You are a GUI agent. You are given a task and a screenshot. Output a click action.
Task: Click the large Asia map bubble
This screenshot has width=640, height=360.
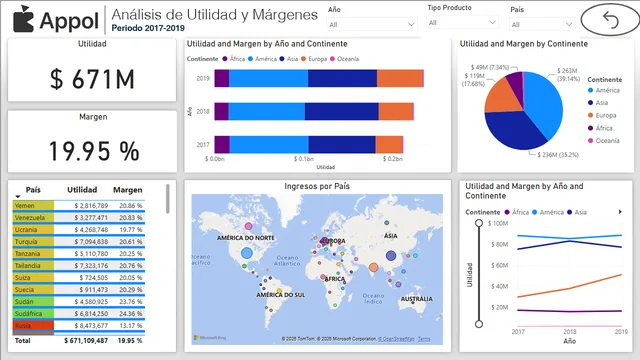point(391,256)
